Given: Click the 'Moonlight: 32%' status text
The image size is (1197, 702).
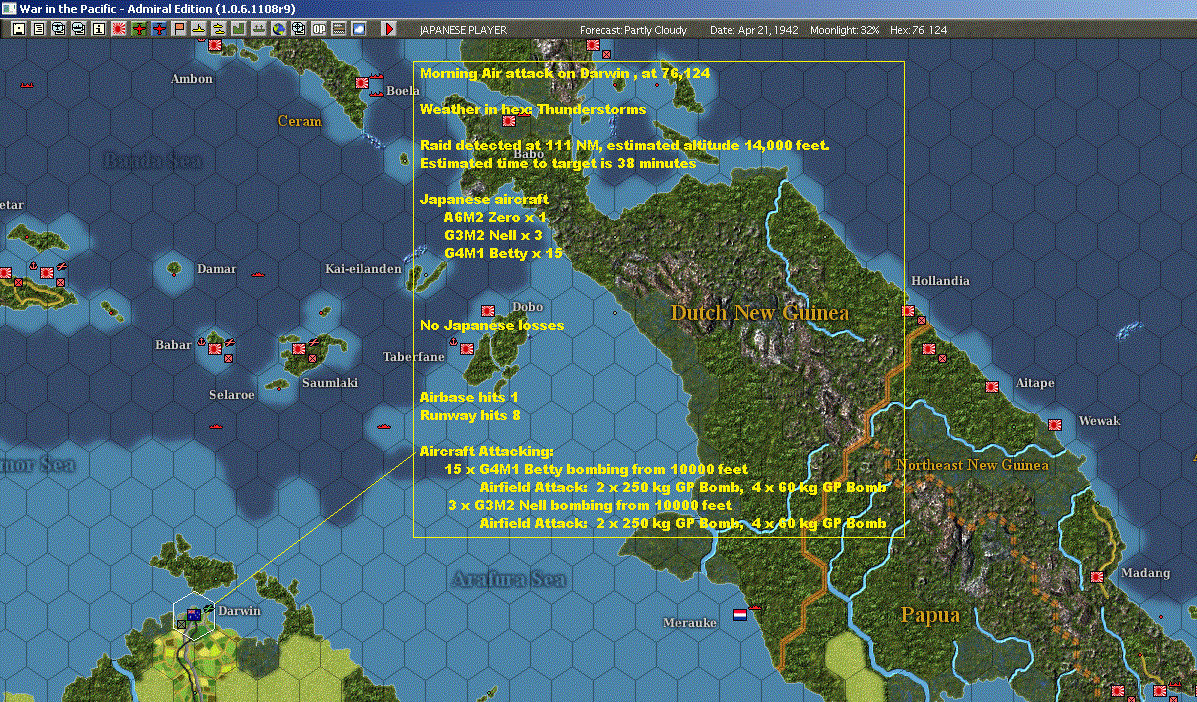Looking at the screenshot, I should (844, 30).
